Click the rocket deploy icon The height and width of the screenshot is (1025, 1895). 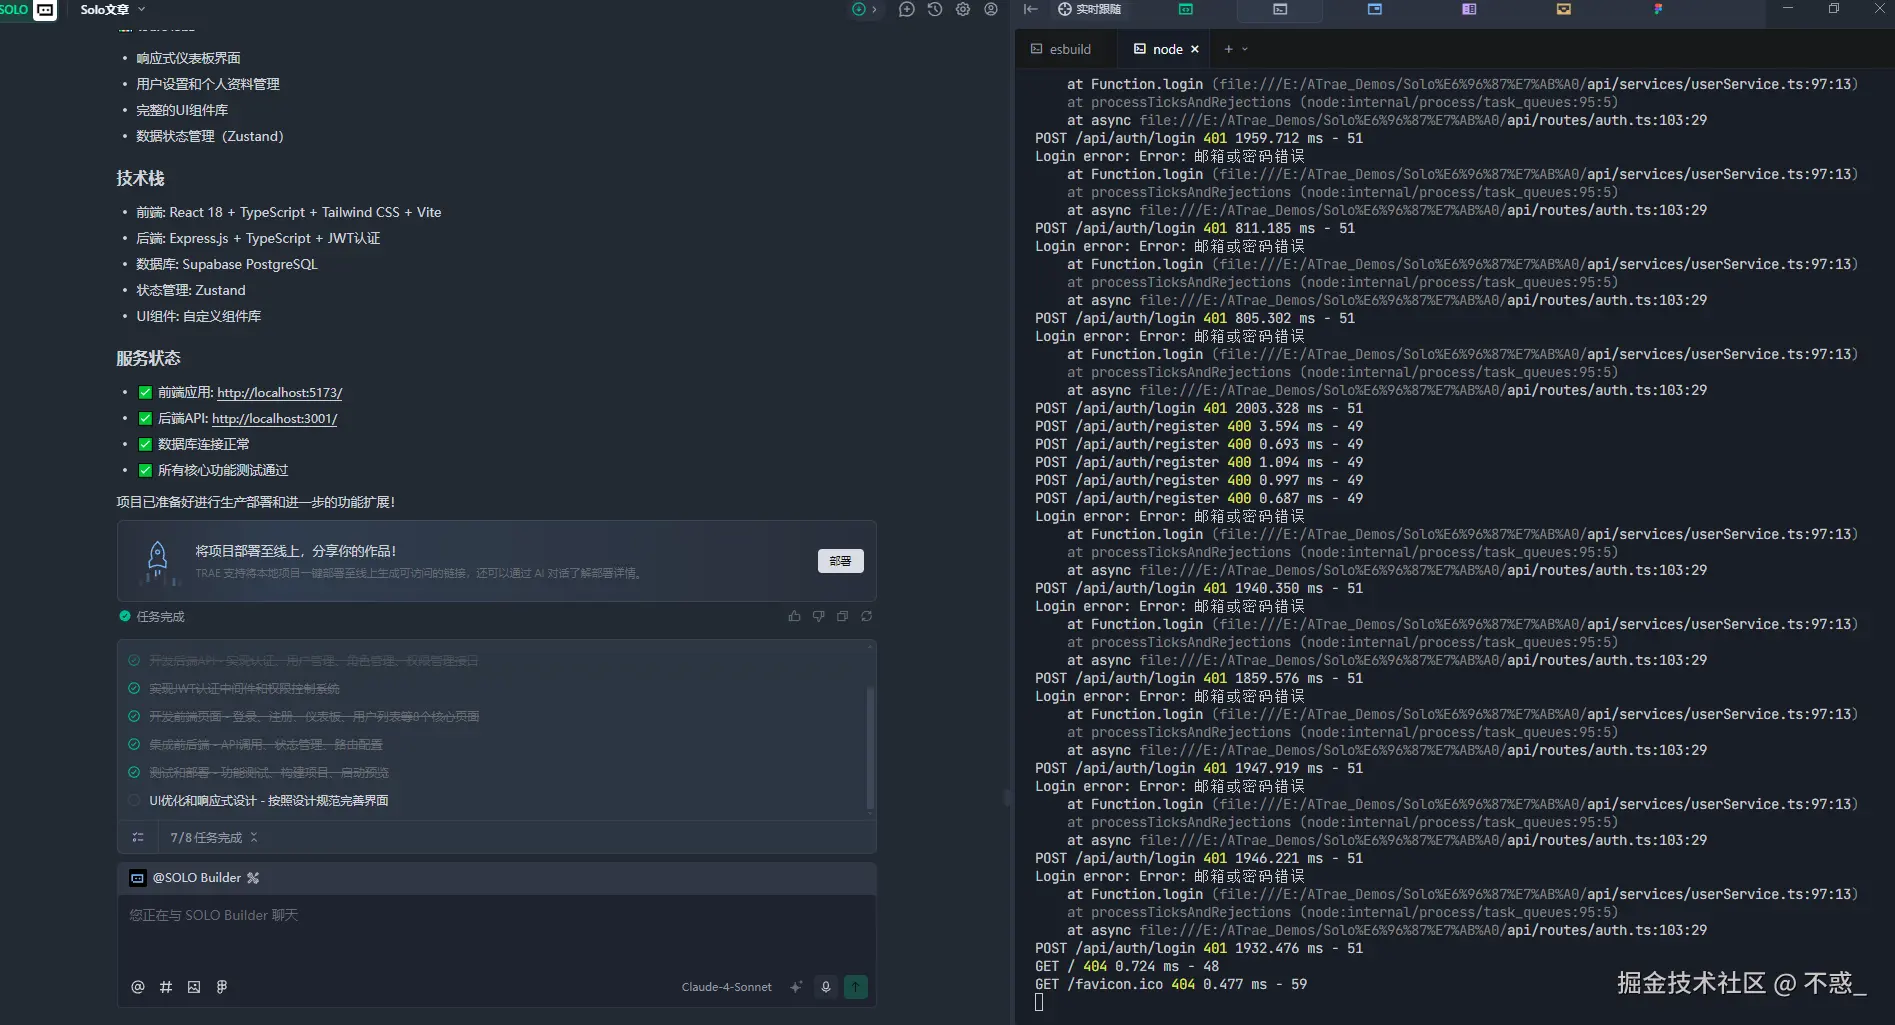point(157,562)
